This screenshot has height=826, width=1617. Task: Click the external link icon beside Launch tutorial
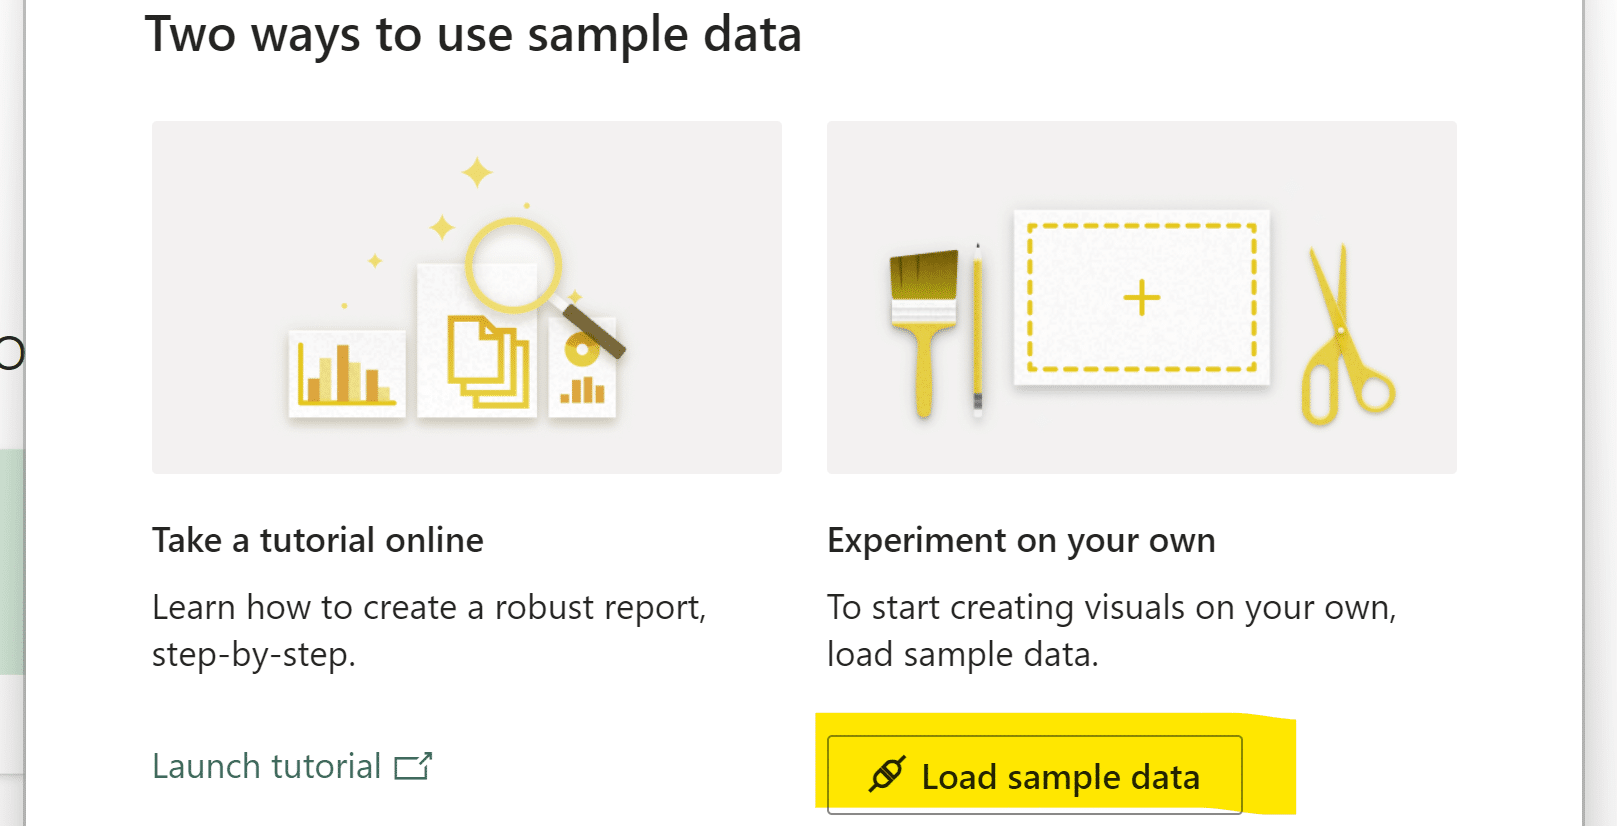413,767
